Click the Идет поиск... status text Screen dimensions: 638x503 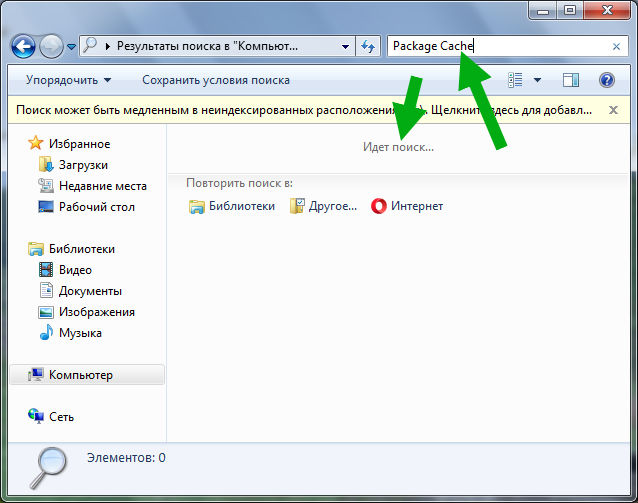click(398, 147)
